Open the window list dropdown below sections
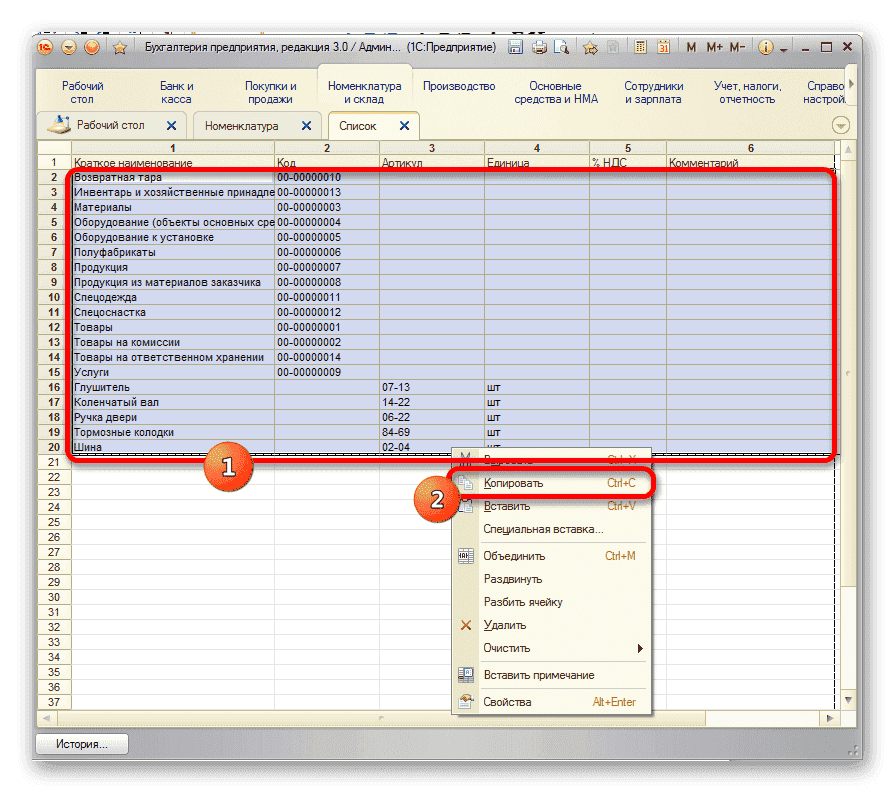This screenshot has height=793, width=895. [x=841, y=126]
